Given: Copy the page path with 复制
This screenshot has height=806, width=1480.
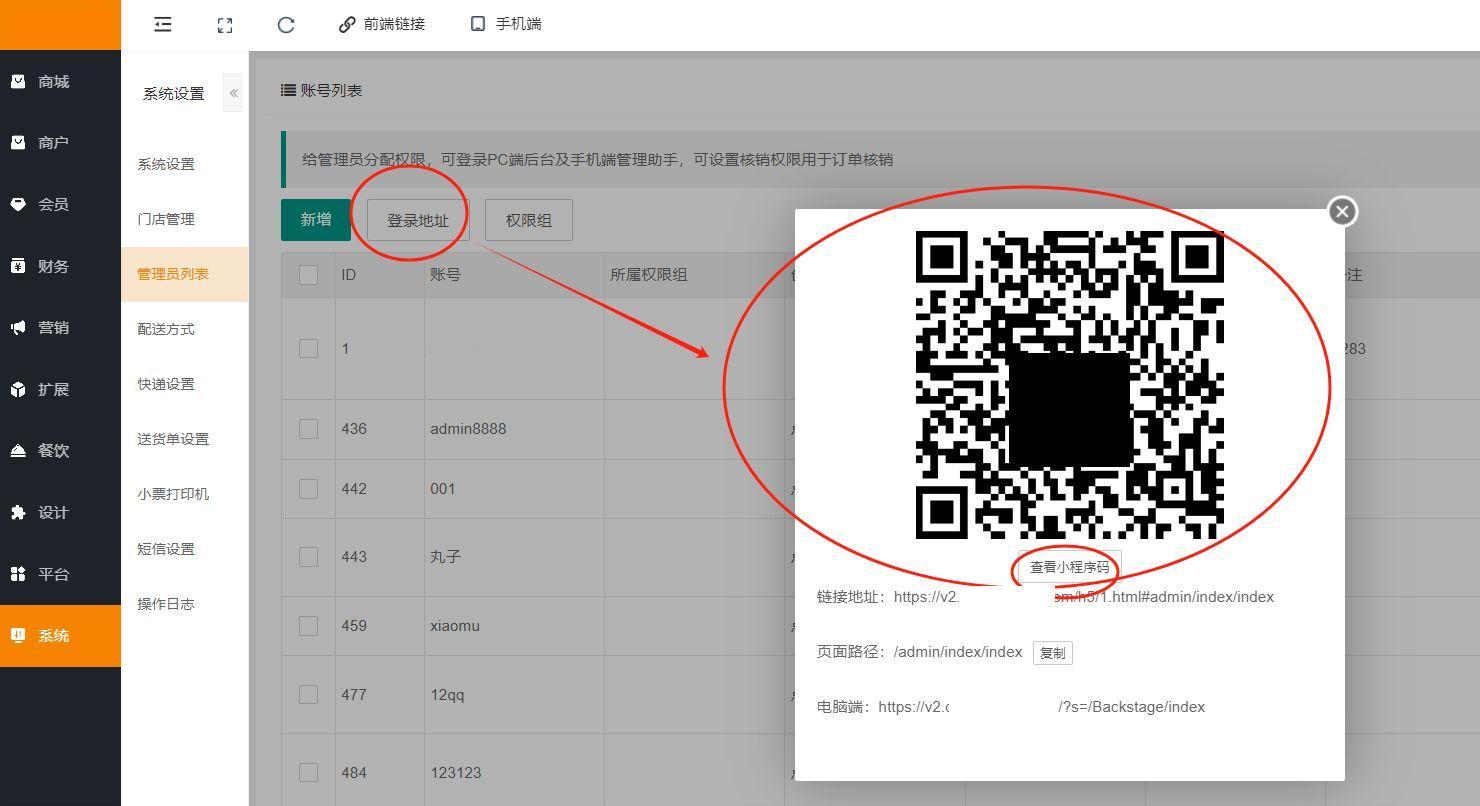Looking at the screenshot, I should click(x=1052, y=653).
